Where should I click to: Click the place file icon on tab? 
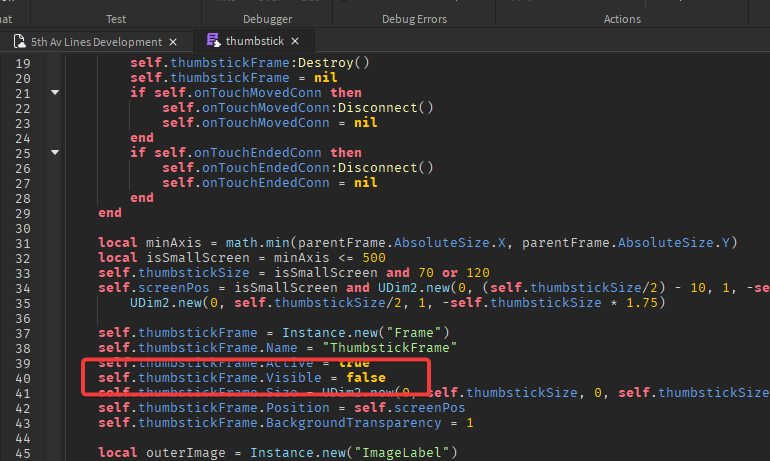pos(20,42)
